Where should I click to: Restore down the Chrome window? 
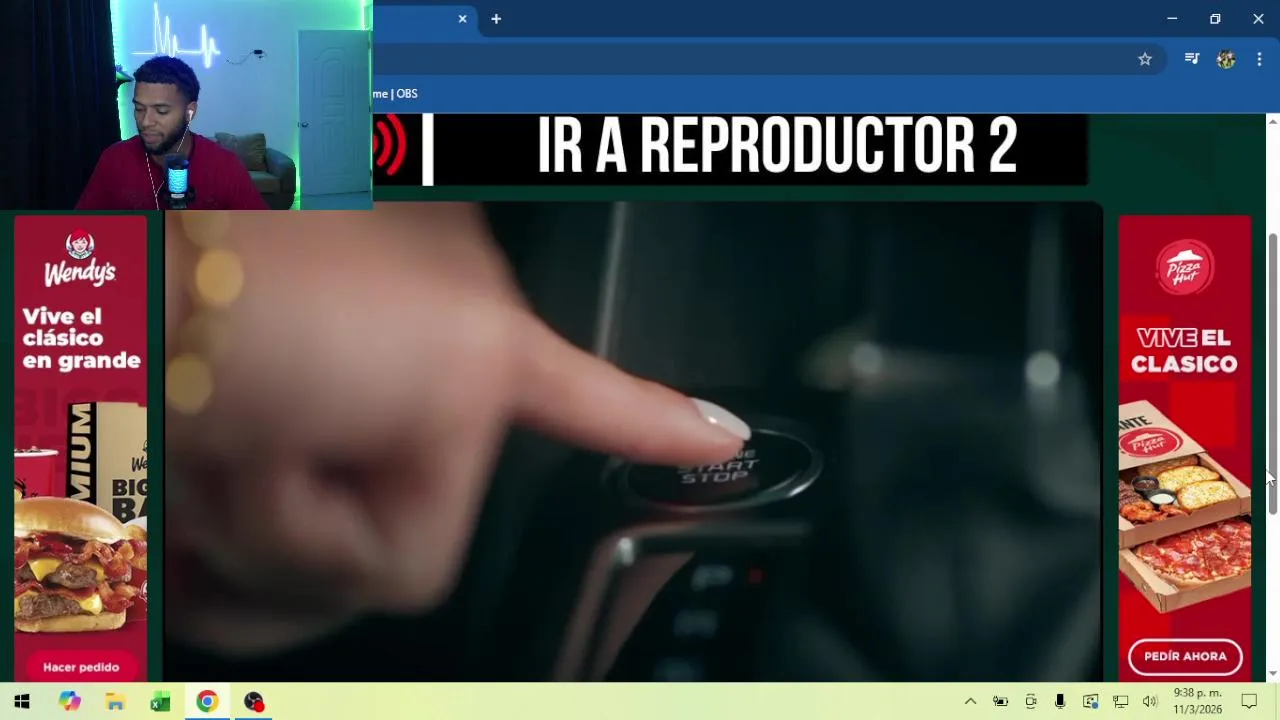[1215, 19]
